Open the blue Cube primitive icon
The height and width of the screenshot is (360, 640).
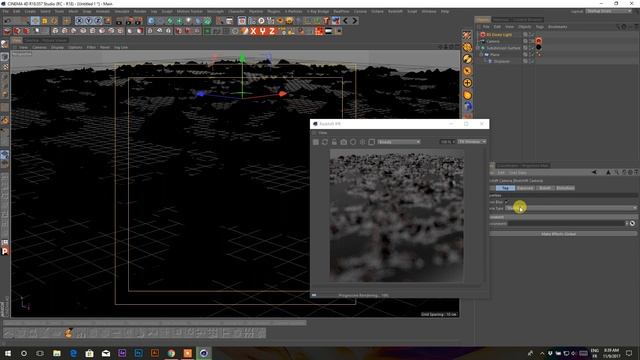point(151,20)
